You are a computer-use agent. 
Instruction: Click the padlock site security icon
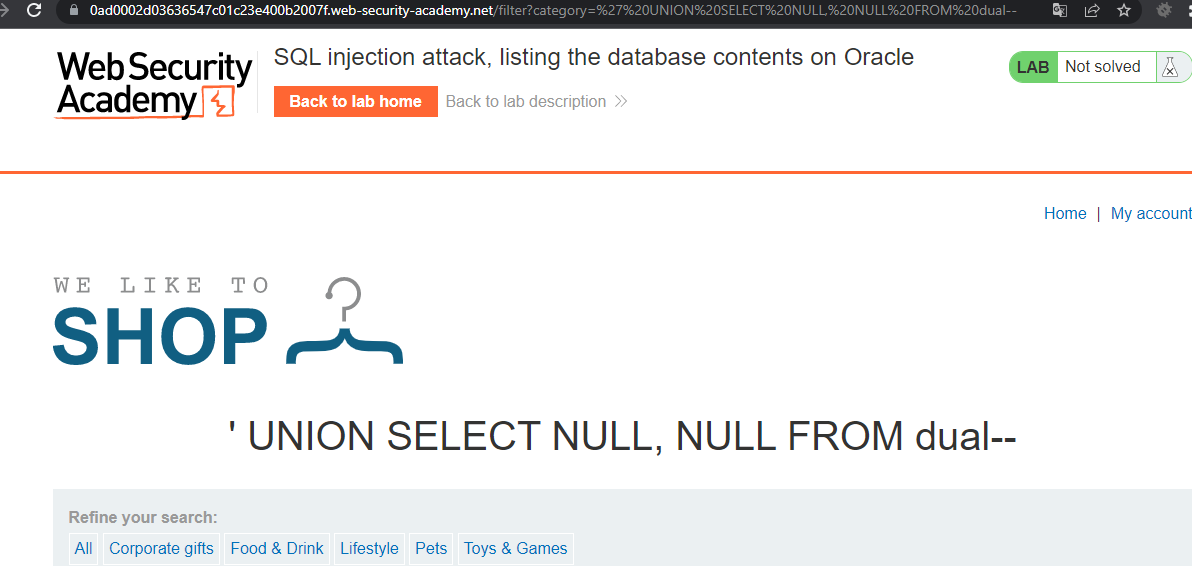pos(73,11)
